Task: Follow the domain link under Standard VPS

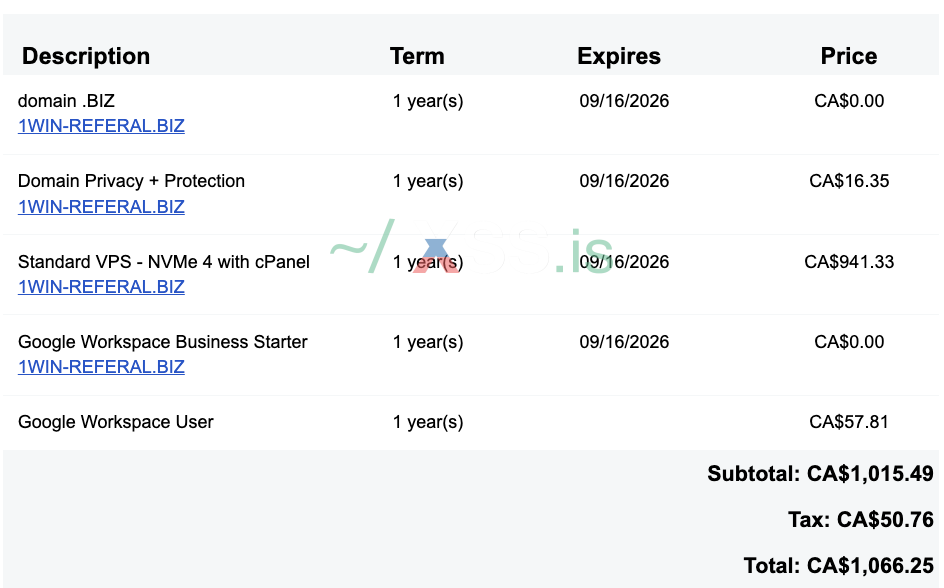Action: coord(101,287)
